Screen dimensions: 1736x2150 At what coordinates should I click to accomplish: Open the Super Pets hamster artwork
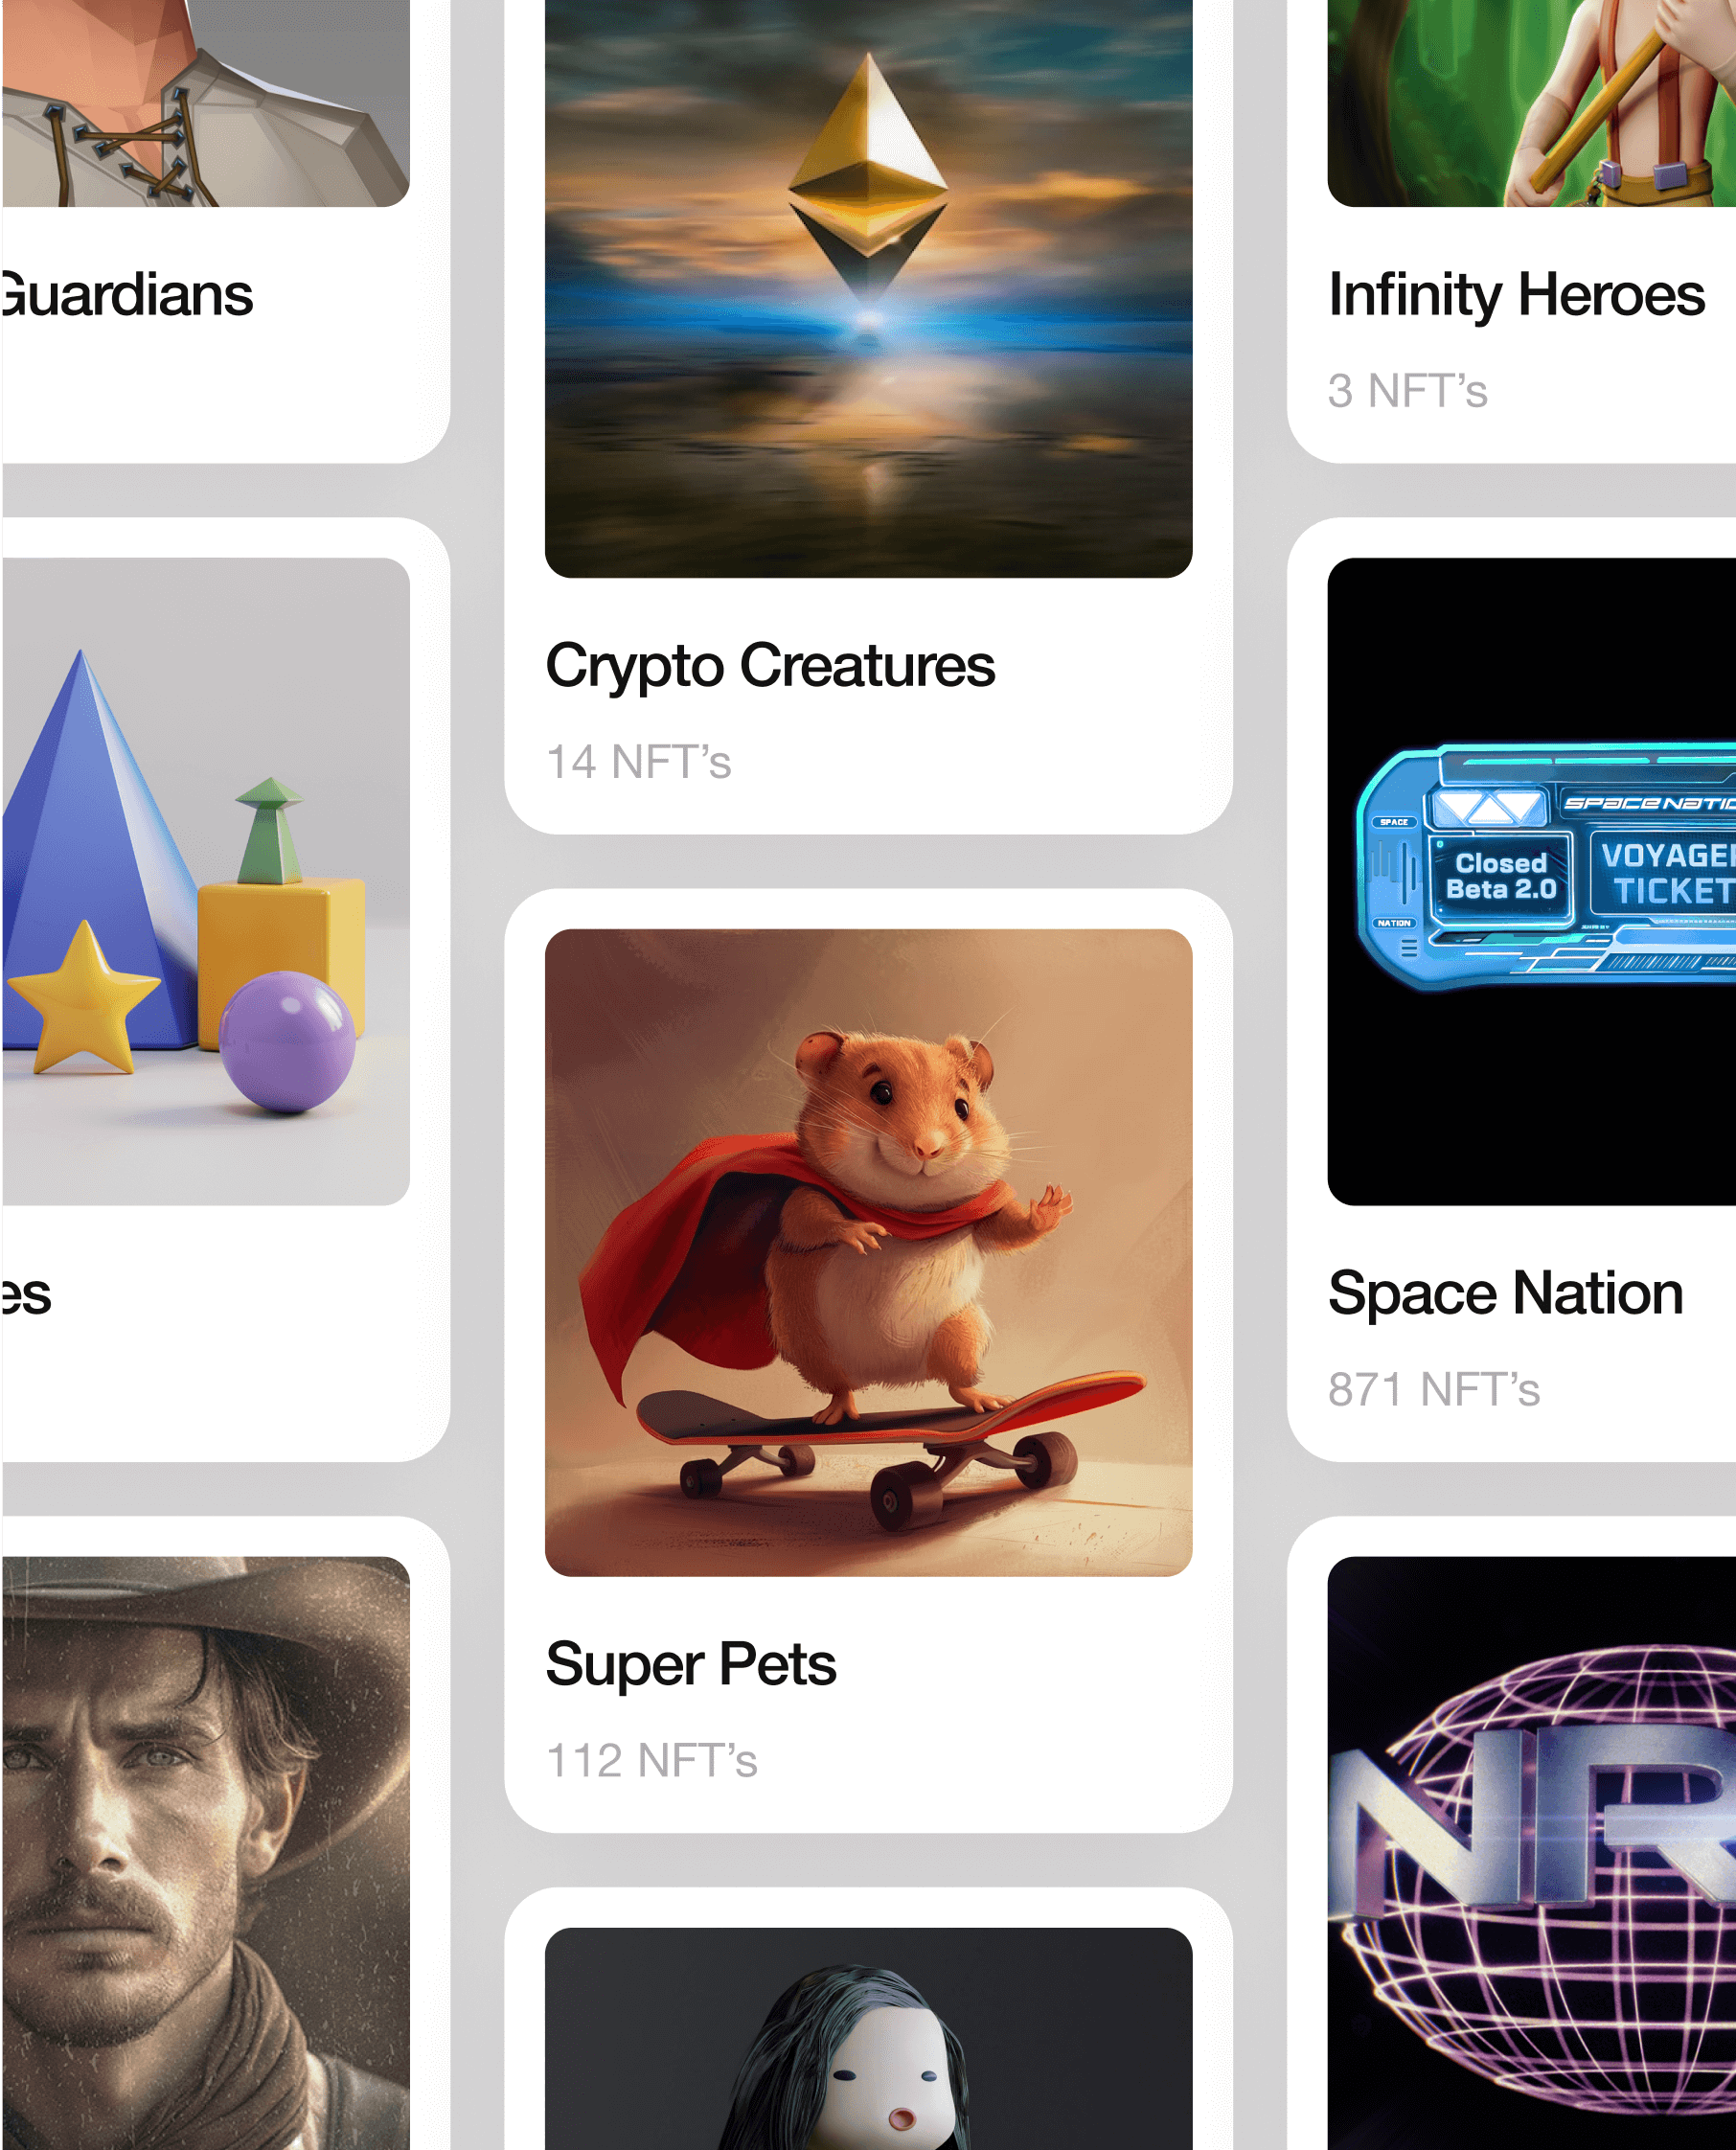tap(868, 1252)
